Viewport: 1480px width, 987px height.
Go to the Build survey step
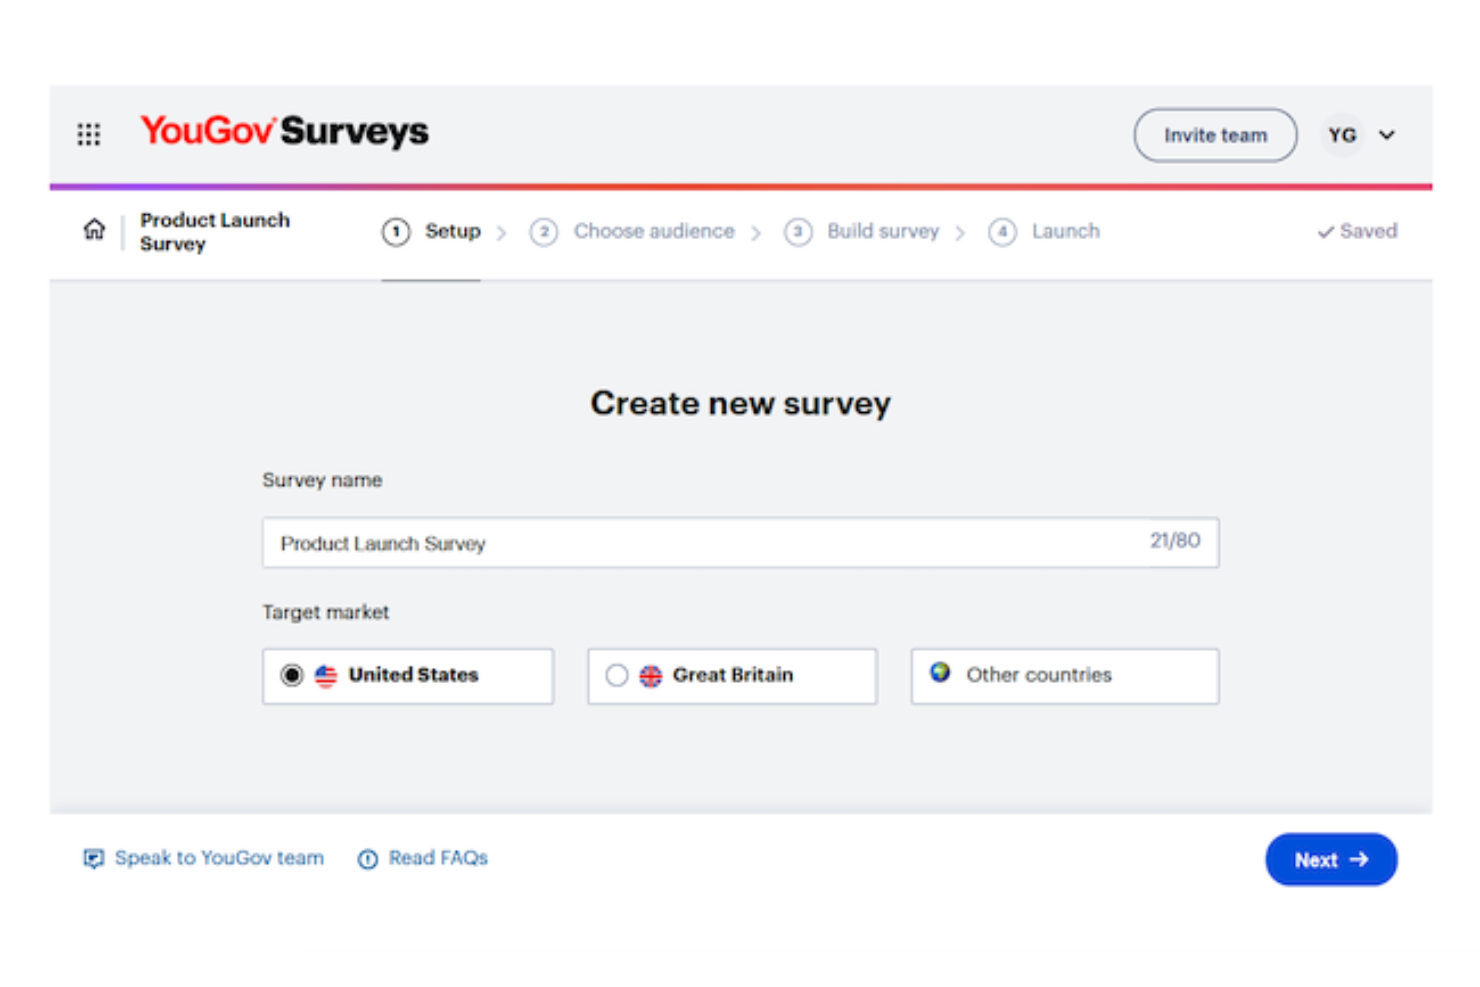tap(862, 232)
